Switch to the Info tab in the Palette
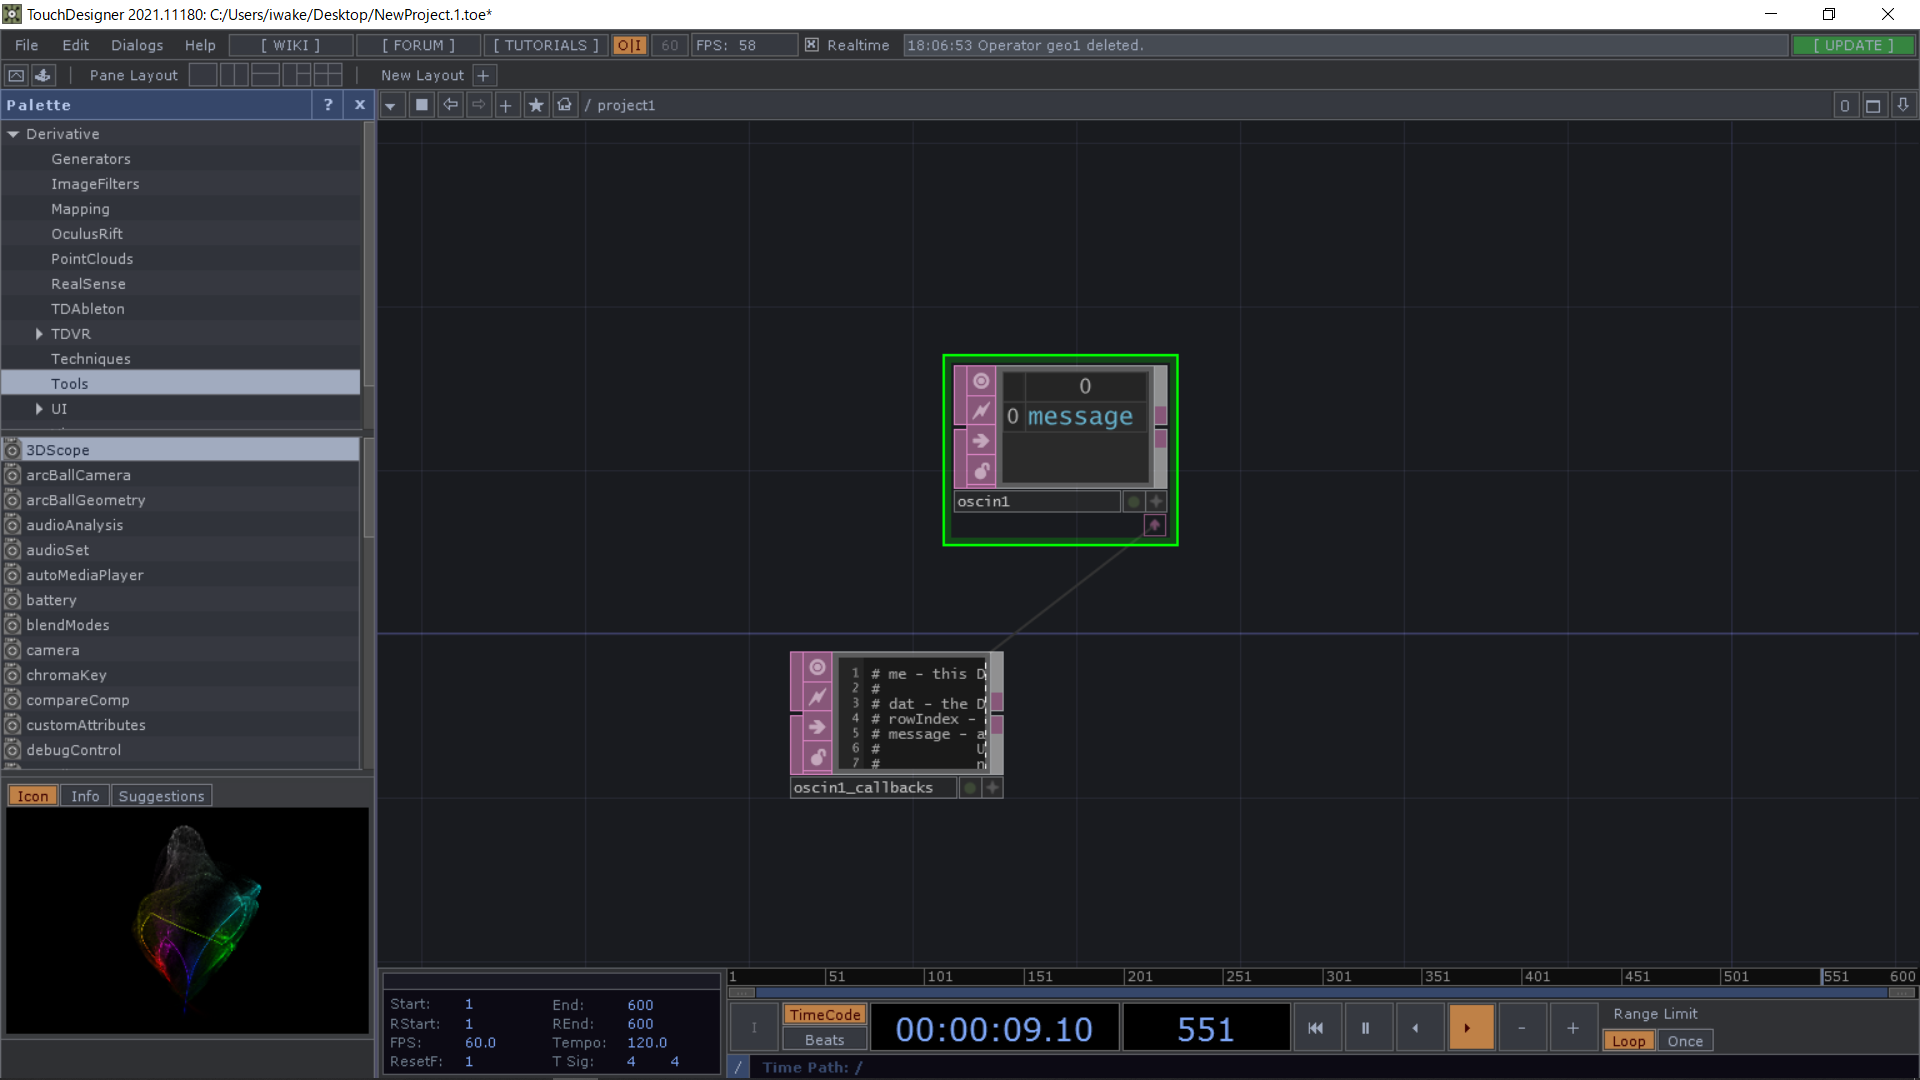This screenshot has width=1920, height=1080. (84, 795)
